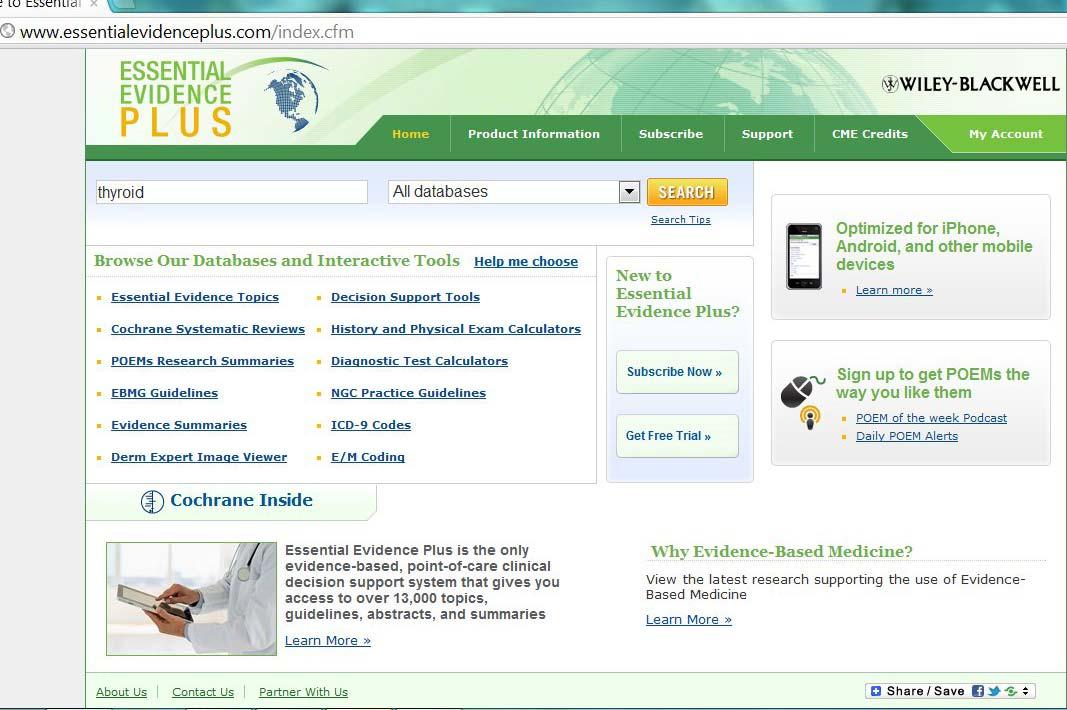The width and height of the screenshot is (1067, 710).
Task: Open NGC Practice Guidelines link
Action: click(408, 393)
